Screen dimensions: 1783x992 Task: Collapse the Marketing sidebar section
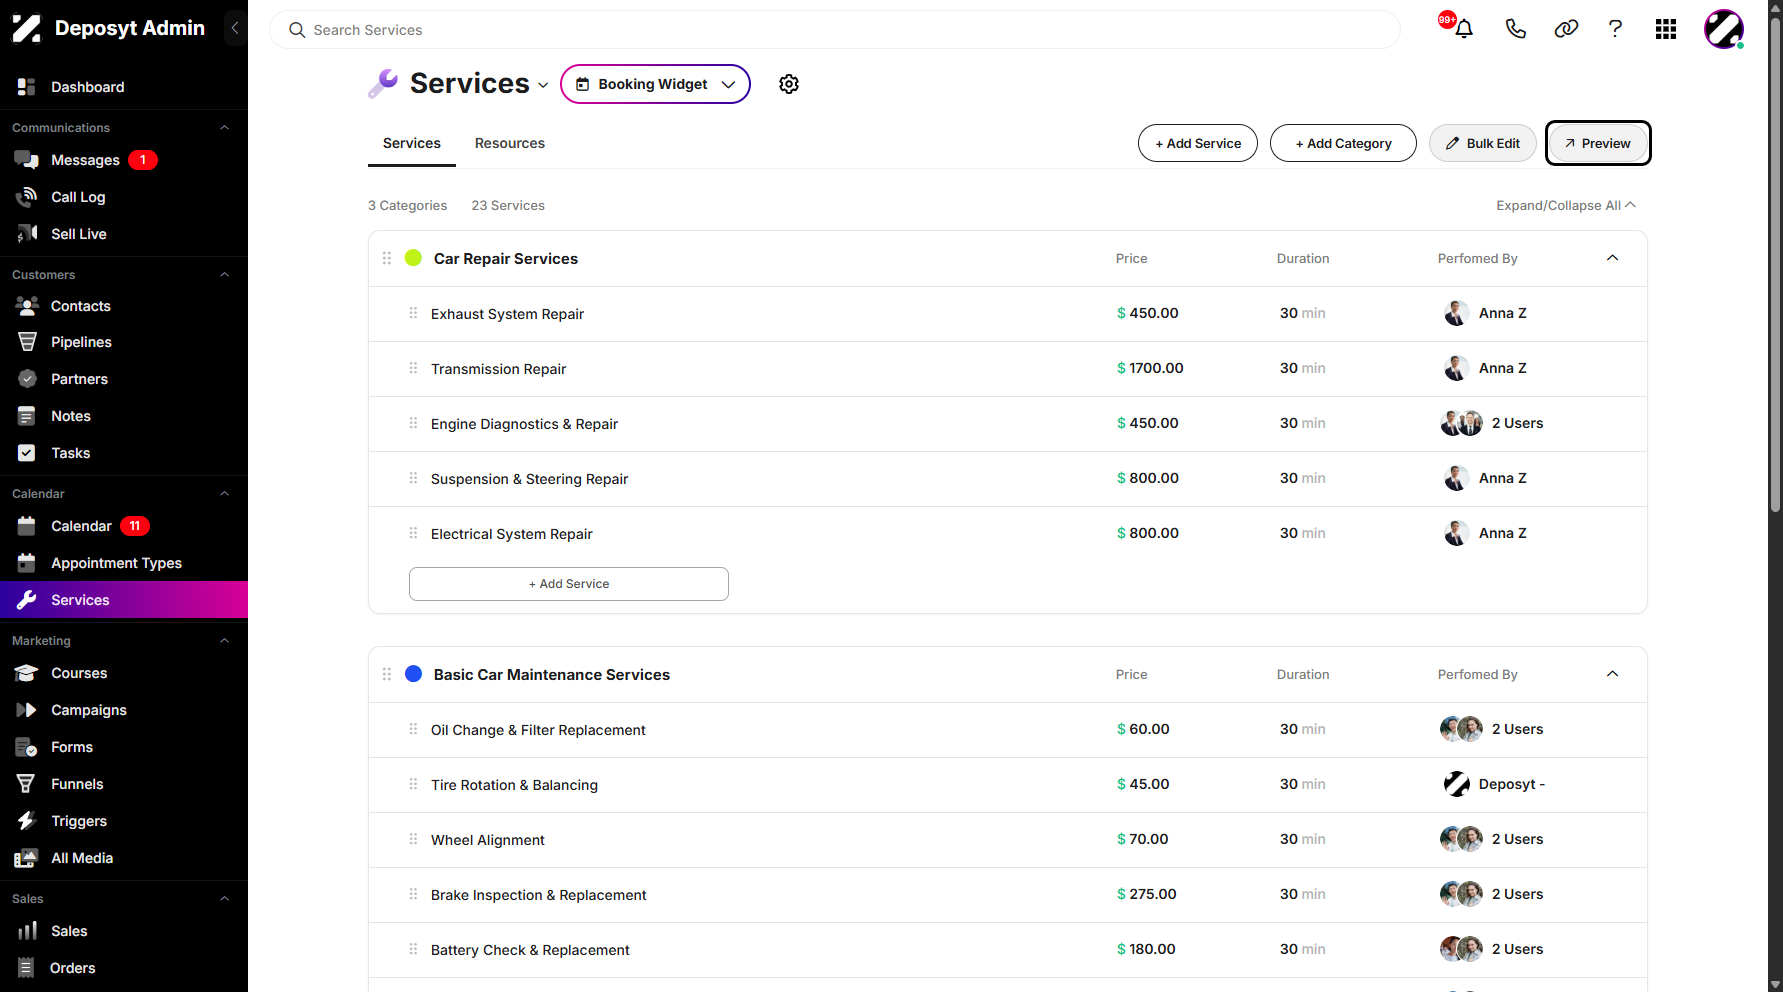point(224,641)
